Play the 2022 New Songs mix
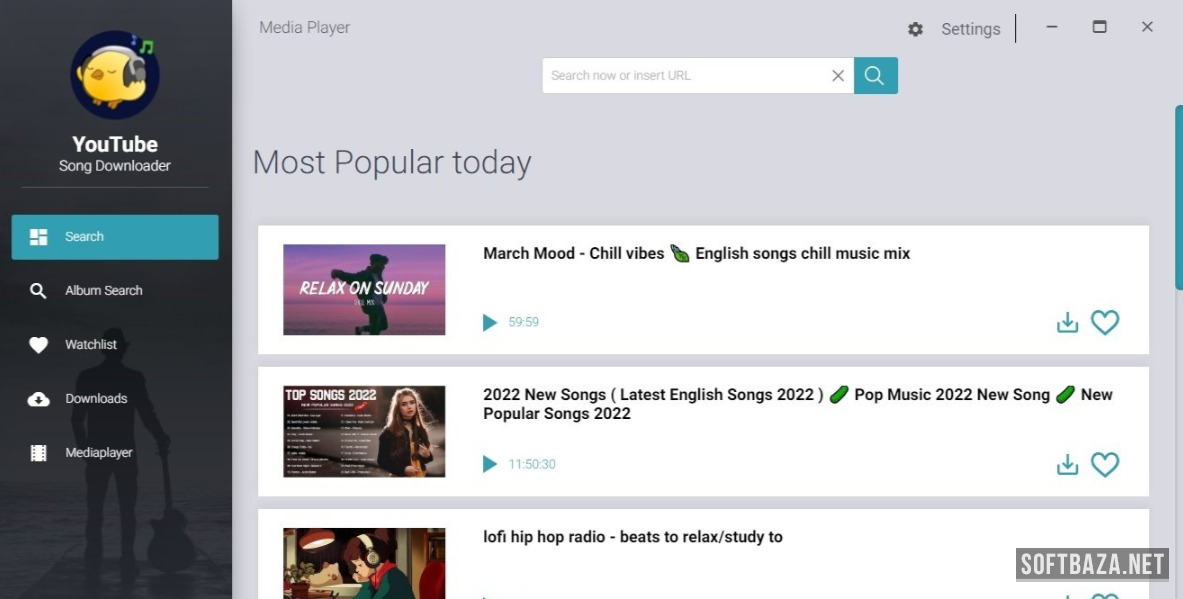 point(490,464)
